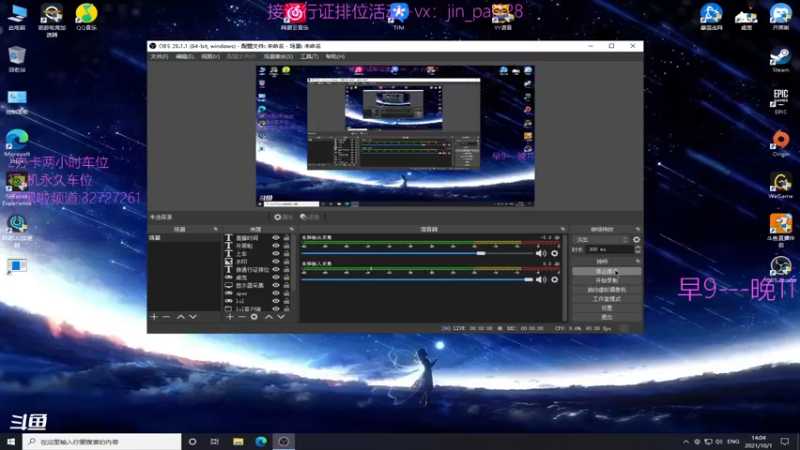Image resolution: width=800 pixels, height=450 pixels.
Task: Toggle visibility of 显示器采集 source
Action: click(276, 285)
